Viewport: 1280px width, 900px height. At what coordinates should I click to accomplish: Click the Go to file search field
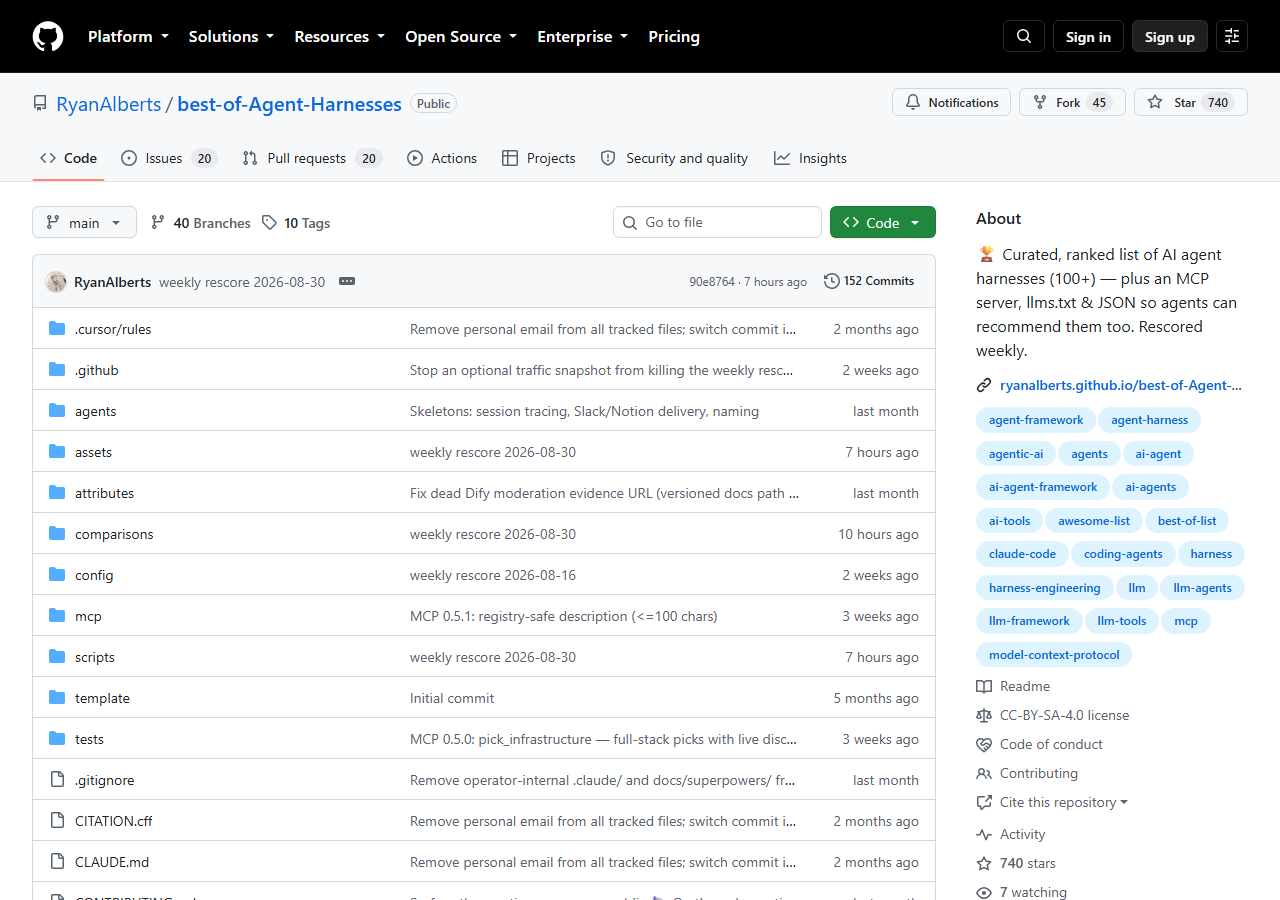tap(717, 222)
